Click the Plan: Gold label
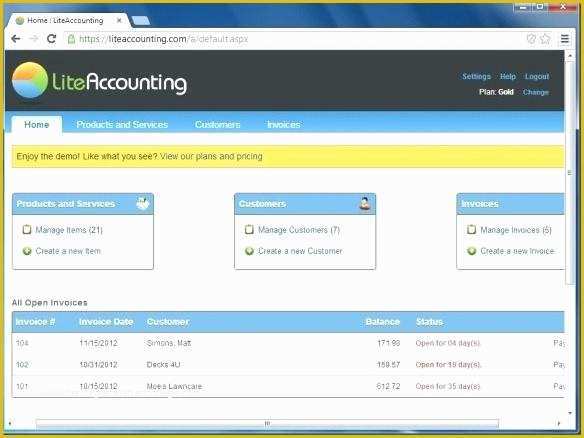 (x=496, y=92)
